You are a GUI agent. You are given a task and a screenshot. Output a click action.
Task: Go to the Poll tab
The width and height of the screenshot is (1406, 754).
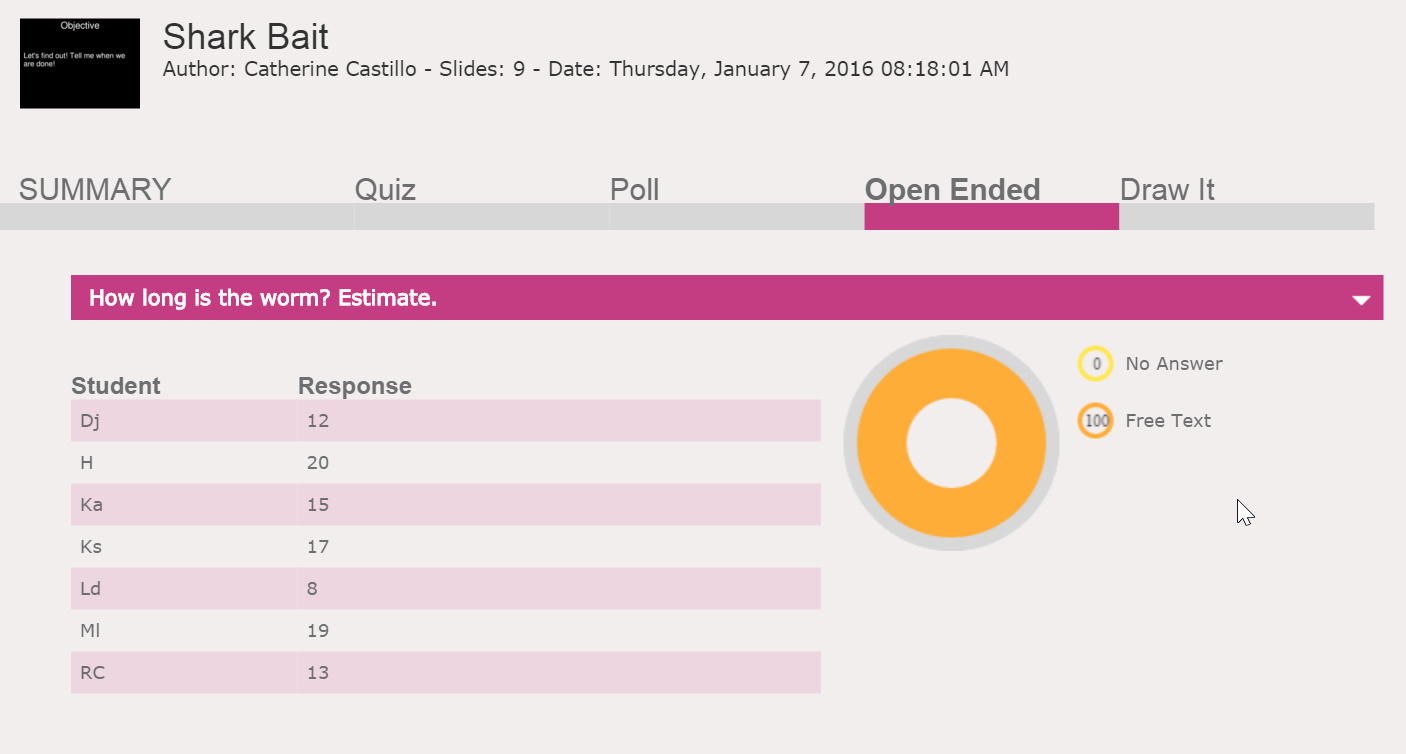click(634, 190)
